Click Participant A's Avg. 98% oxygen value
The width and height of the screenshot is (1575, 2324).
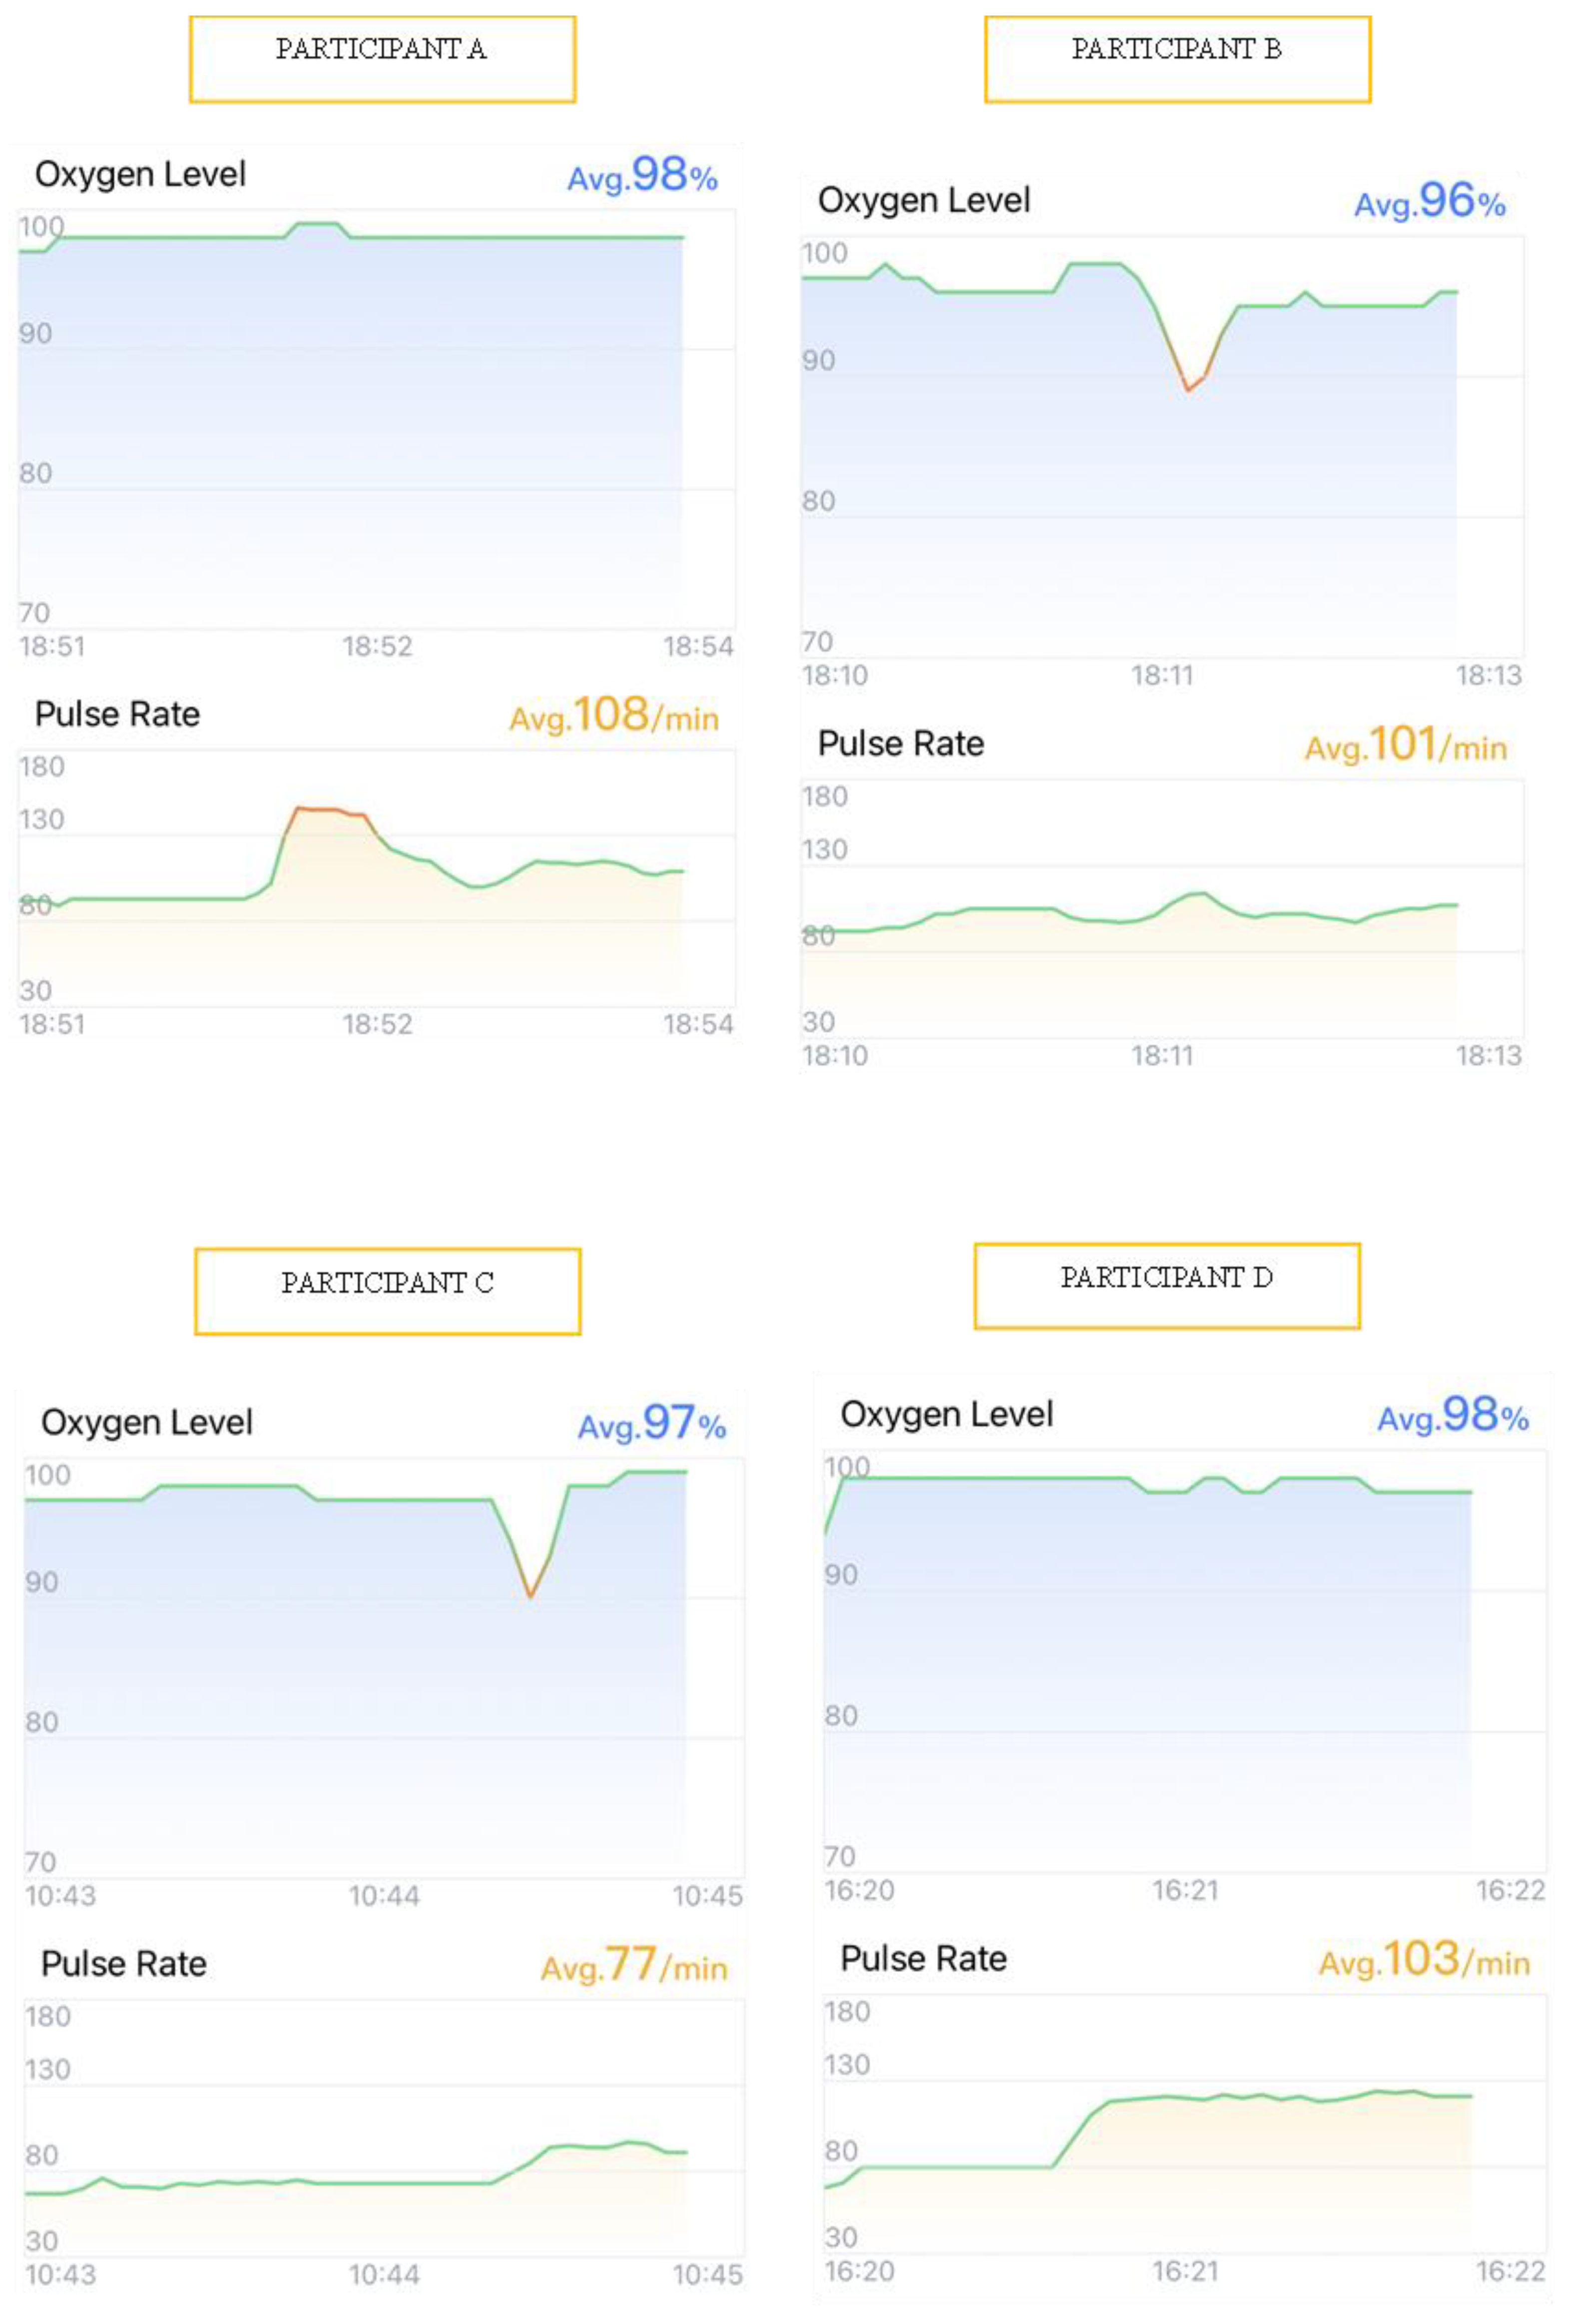(642, 176)
